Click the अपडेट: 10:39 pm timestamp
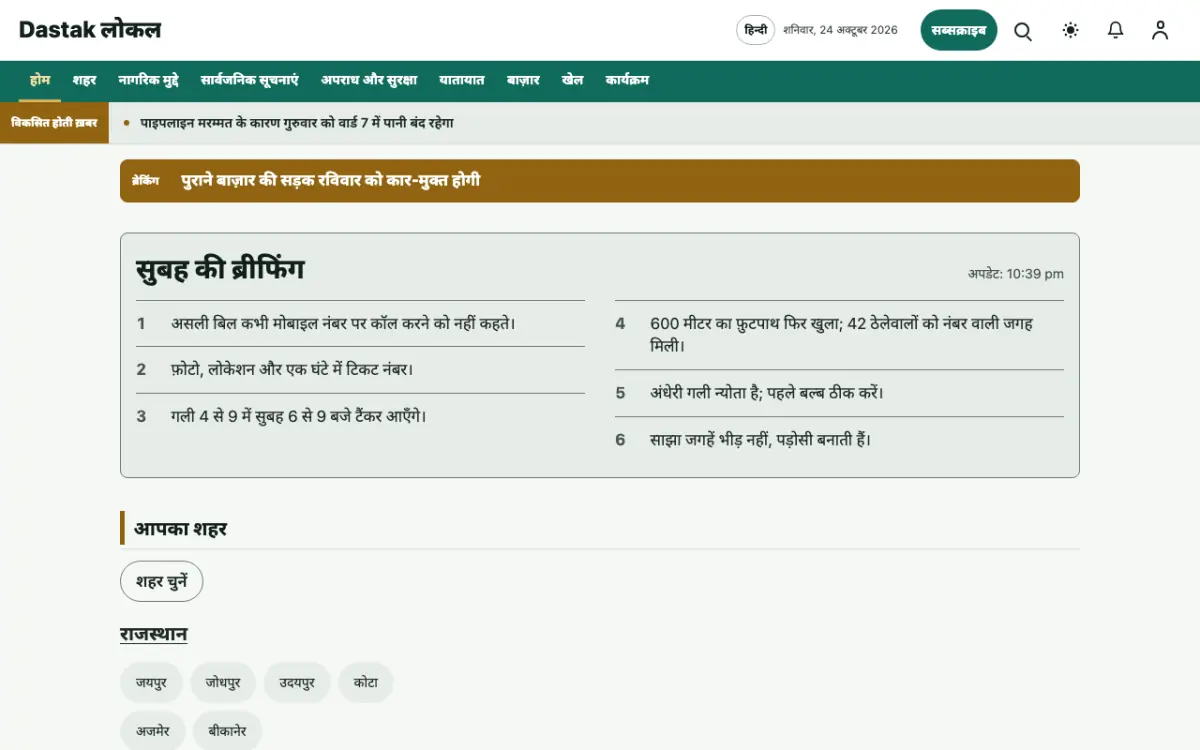Screen dimensions: 1200x750 tap(1016, 274)
